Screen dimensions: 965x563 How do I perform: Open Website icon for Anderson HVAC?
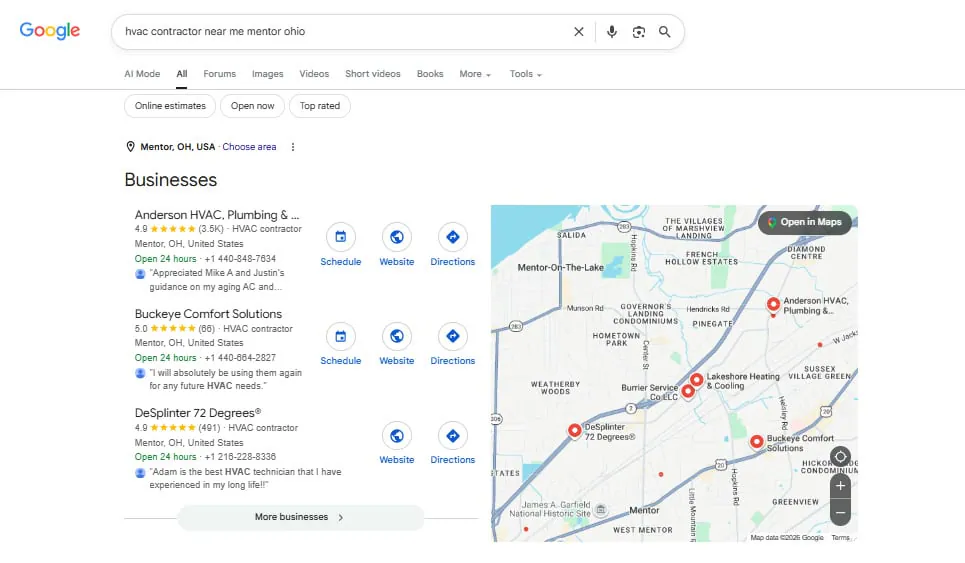click(396, 237)
